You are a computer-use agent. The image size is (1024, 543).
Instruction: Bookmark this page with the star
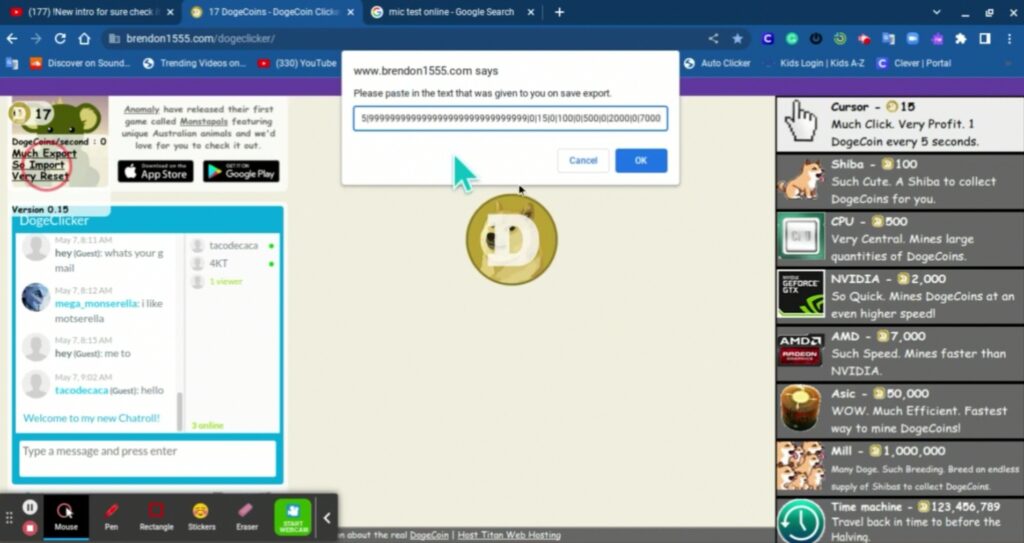(737, 39)
